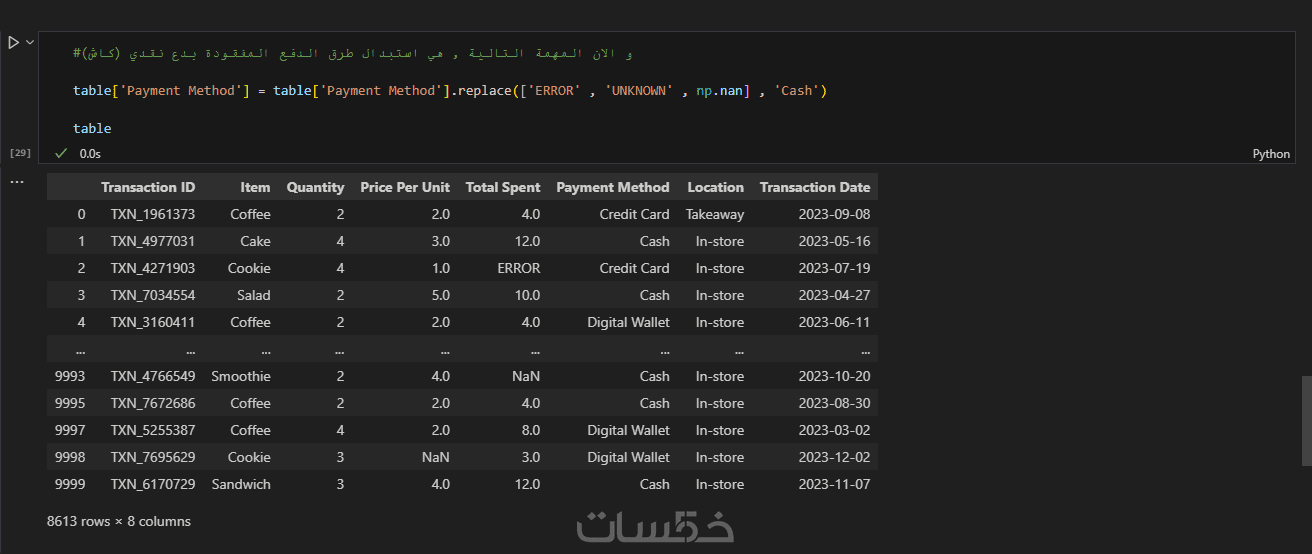Click date 2023-12-02
The image size is (1312, 554).
[x=834, y=457]
